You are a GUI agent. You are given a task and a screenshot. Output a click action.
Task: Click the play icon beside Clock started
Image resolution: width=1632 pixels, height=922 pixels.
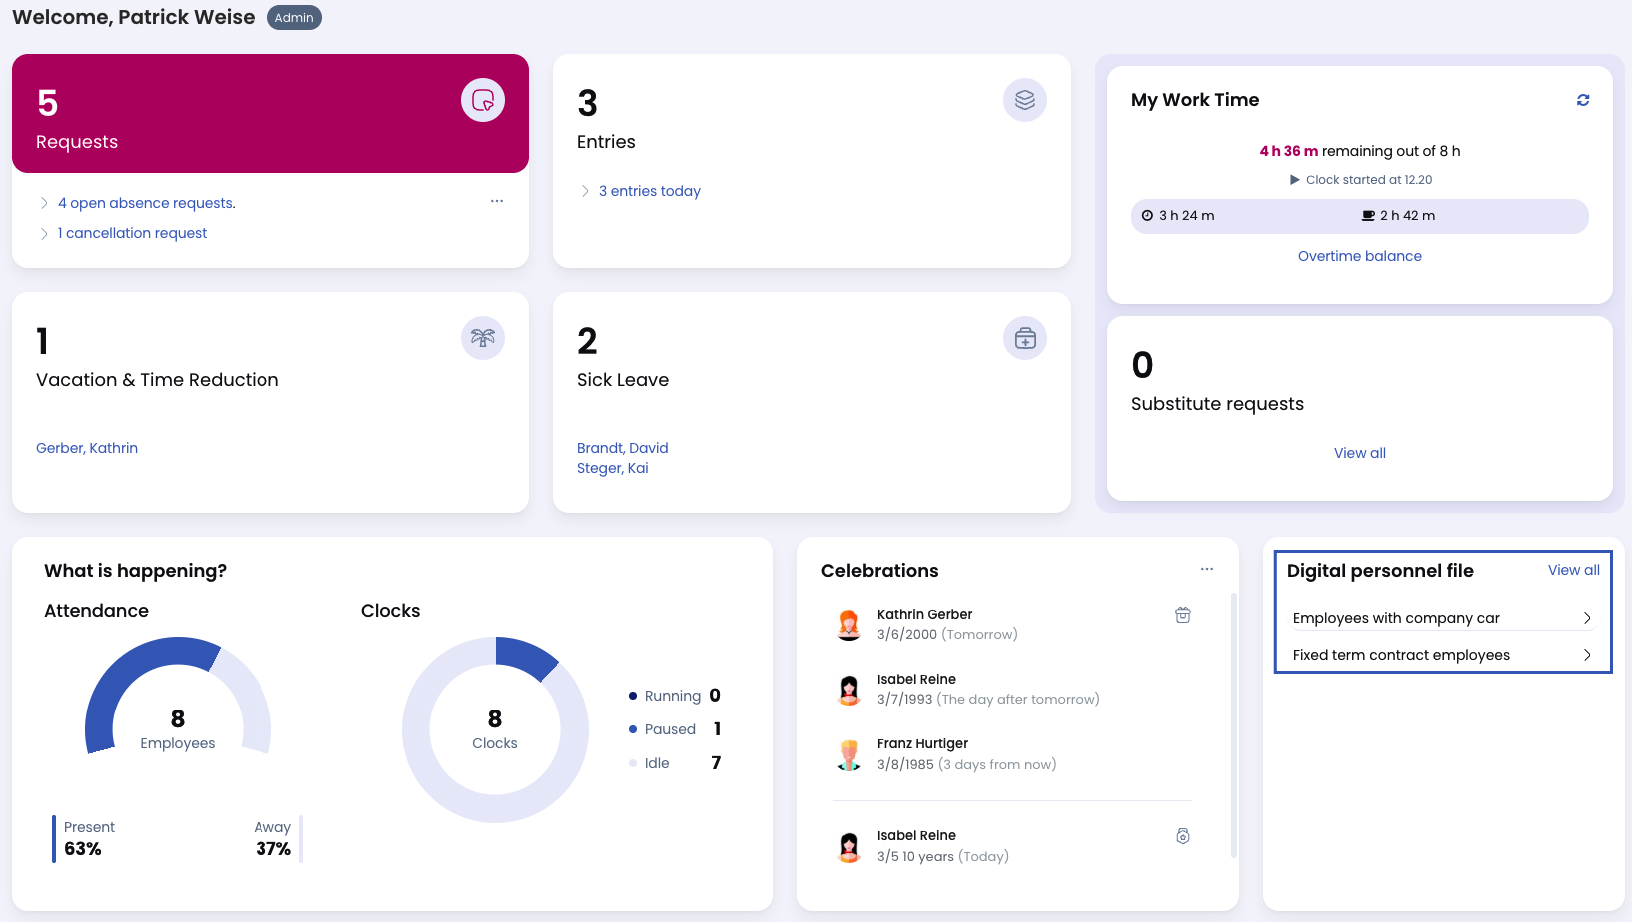[1295, 180]
